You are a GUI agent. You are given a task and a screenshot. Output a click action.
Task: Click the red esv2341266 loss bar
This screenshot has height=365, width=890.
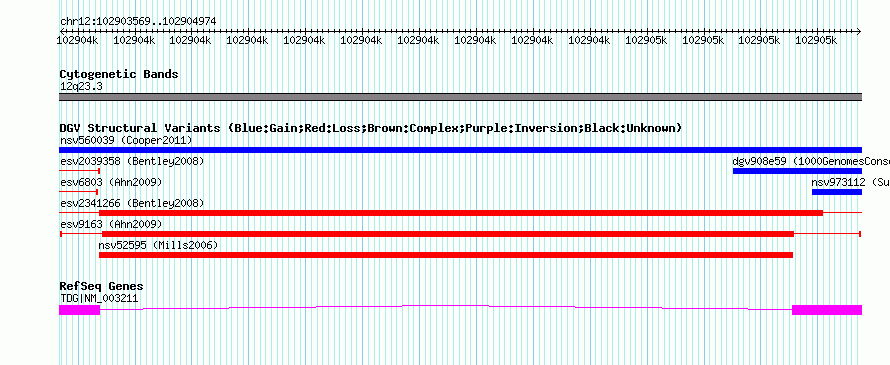coord(461,213)
